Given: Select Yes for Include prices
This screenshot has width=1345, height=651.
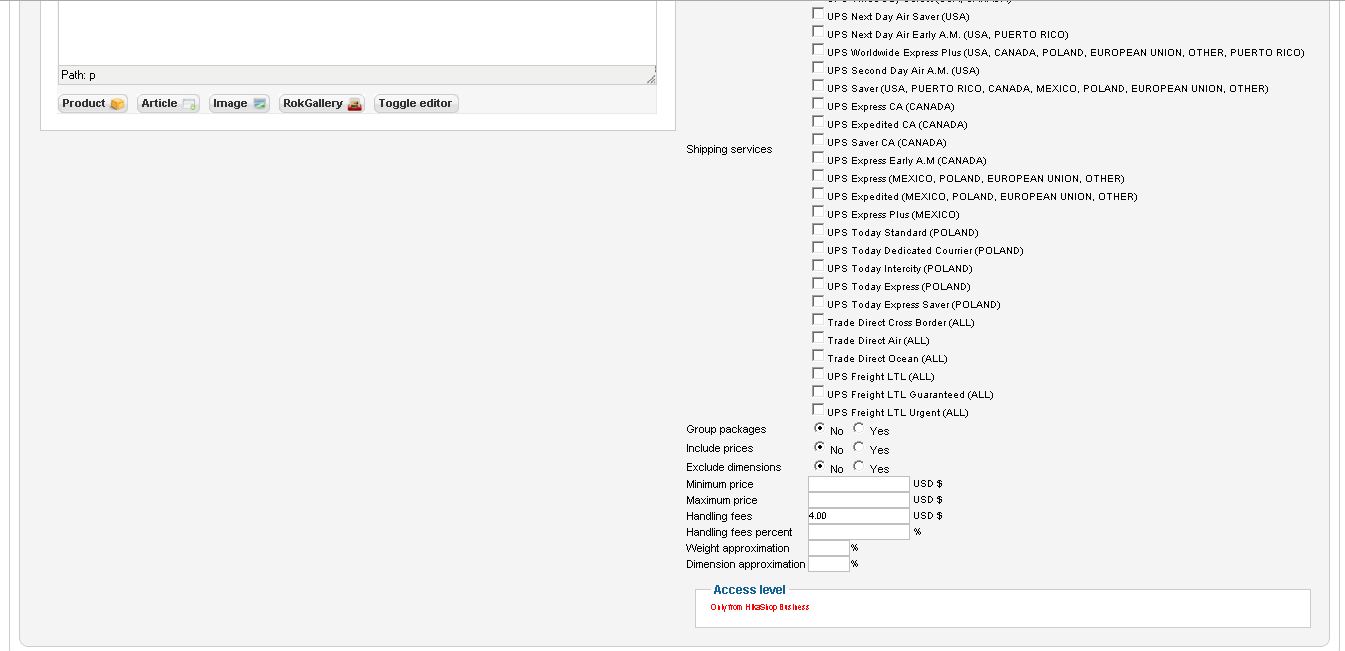Looking at the screenshot, I should pyautogui.click(x=858, y=448).
